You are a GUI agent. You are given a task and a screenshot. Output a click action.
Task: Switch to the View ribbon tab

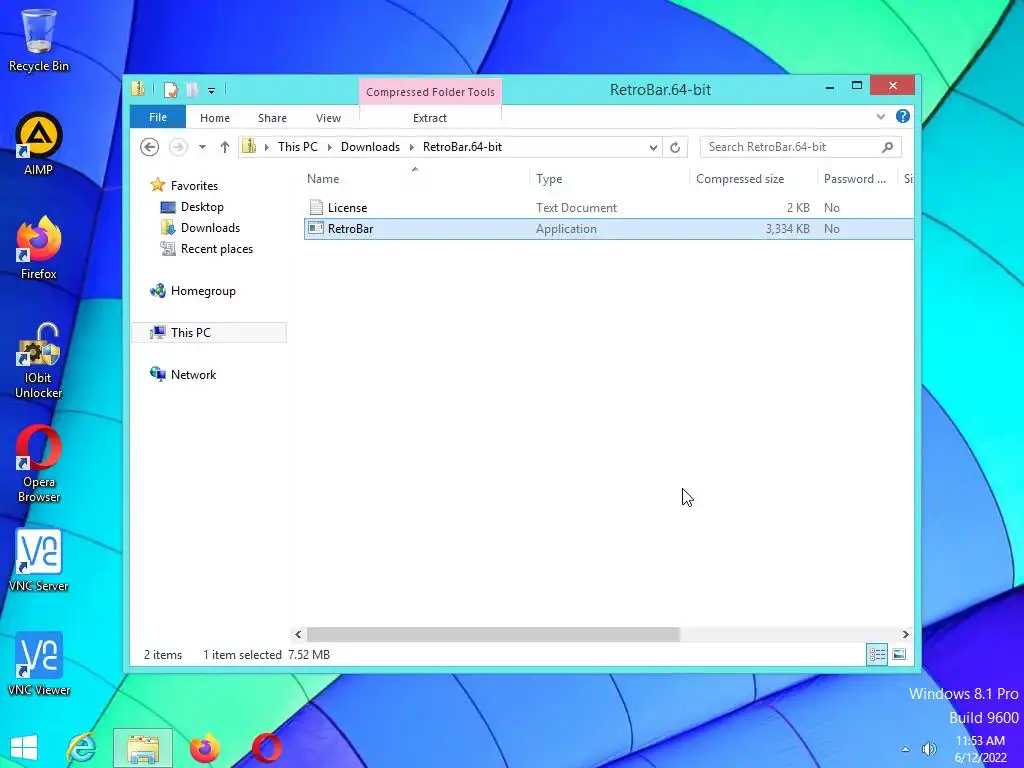click(328, 118)
